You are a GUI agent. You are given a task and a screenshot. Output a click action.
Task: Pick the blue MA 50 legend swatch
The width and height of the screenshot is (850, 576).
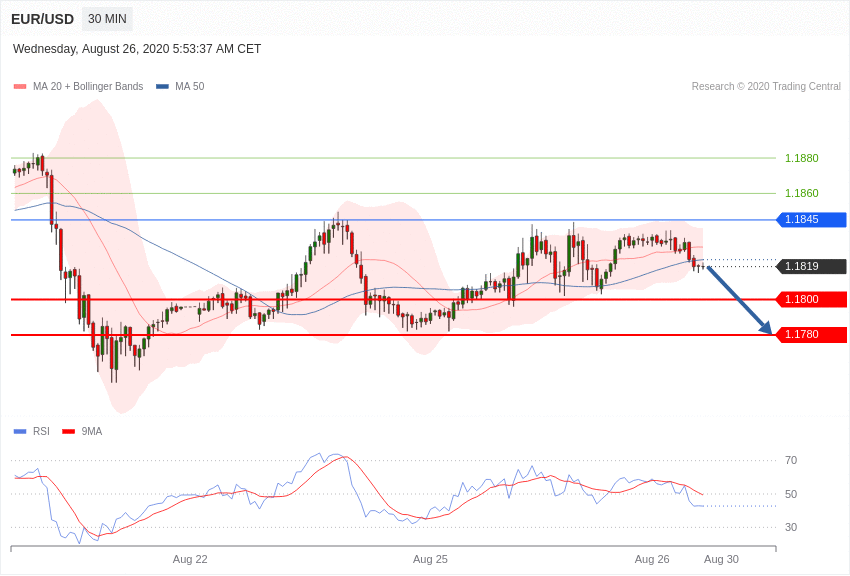coord(162,86)
